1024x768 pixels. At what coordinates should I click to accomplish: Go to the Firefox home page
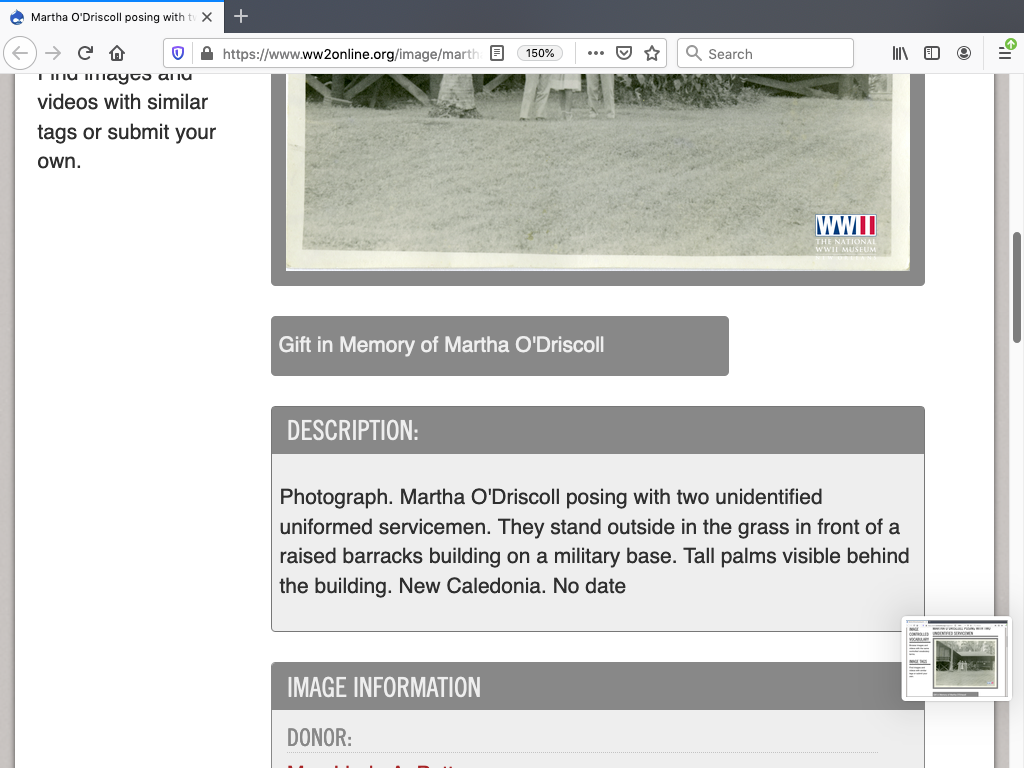tap(117, 54)
